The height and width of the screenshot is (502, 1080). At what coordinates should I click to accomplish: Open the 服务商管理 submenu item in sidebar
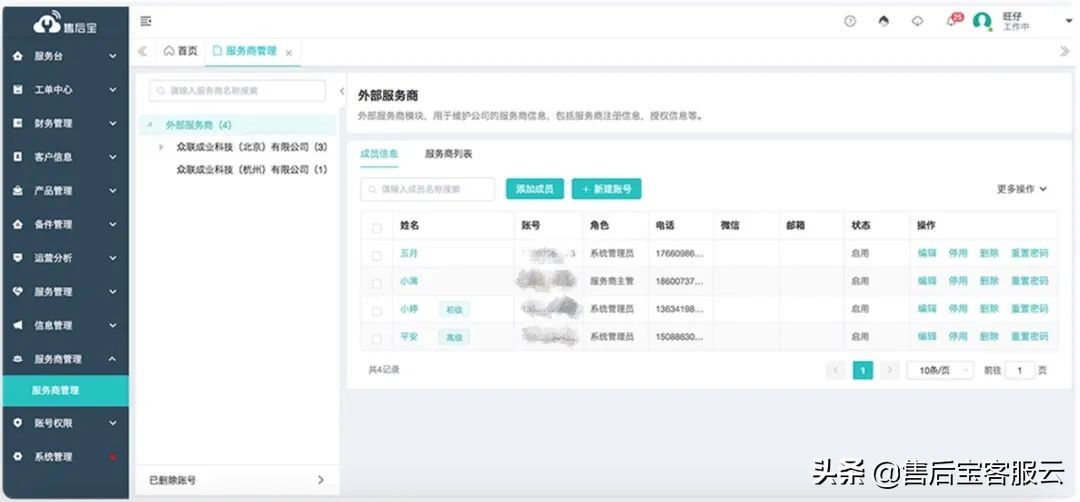pos(64,390)
